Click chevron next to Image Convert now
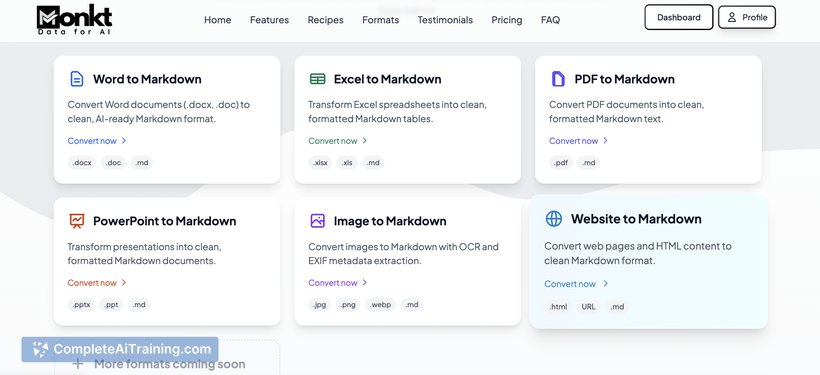This screenshot has width=820, height=375. 365,282
